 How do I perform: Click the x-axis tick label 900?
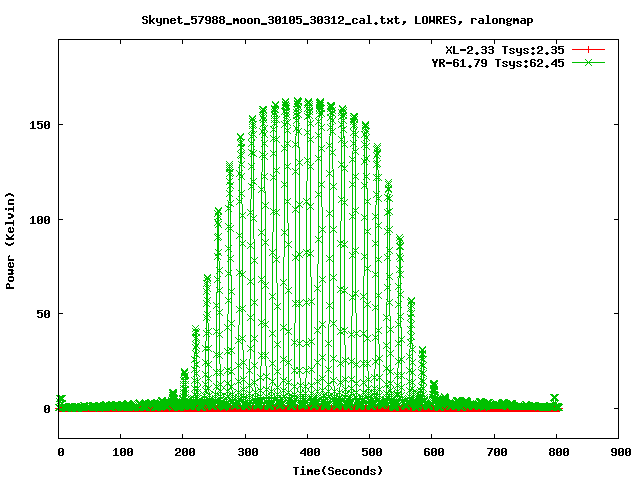tap(620, 452)
